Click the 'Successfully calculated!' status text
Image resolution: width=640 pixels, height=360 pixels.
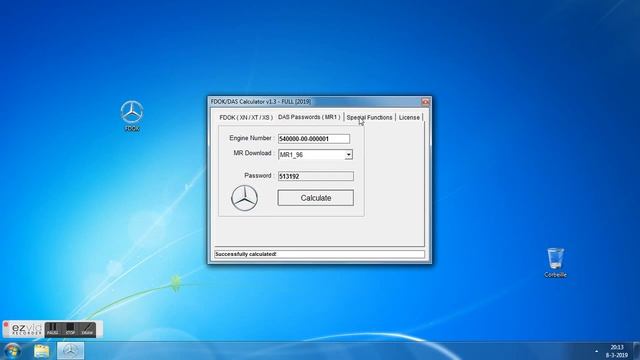[x=246, y=254]
